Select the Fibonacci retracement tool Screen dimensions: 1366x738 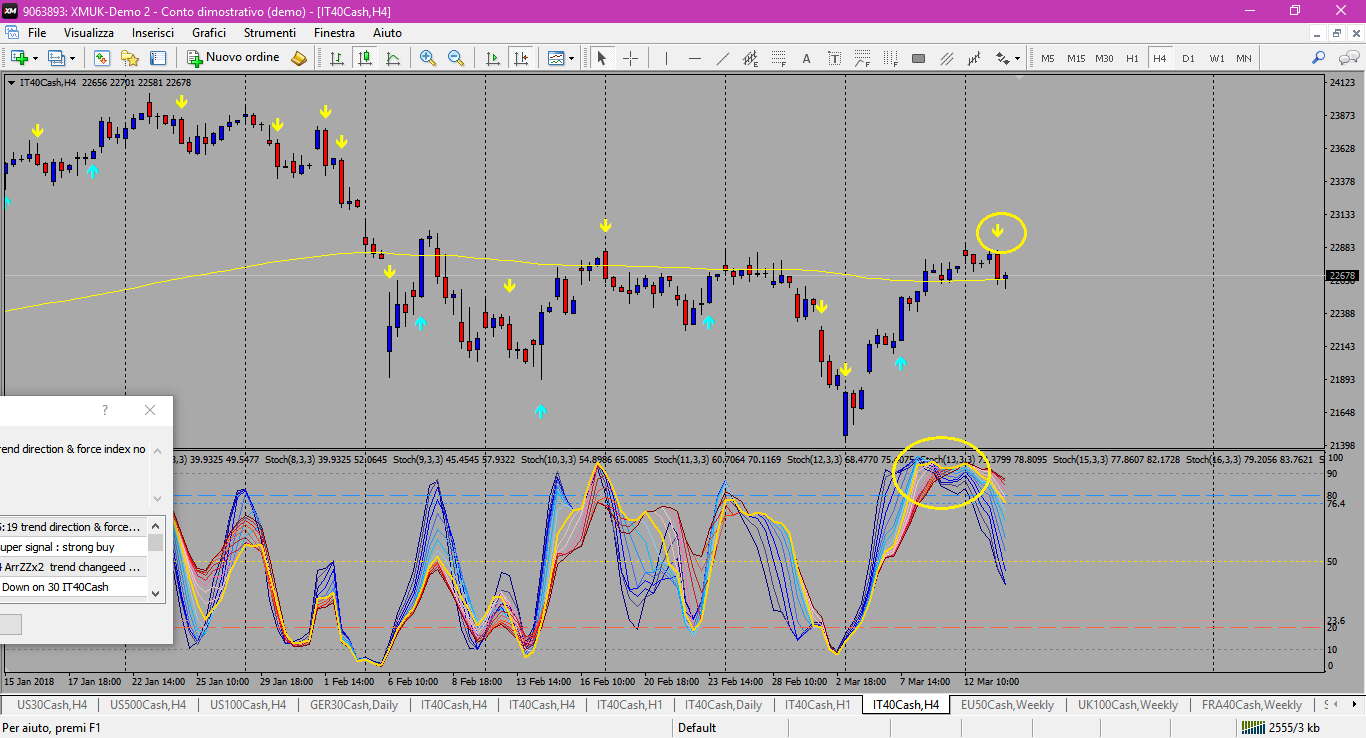tap(778, 58)
